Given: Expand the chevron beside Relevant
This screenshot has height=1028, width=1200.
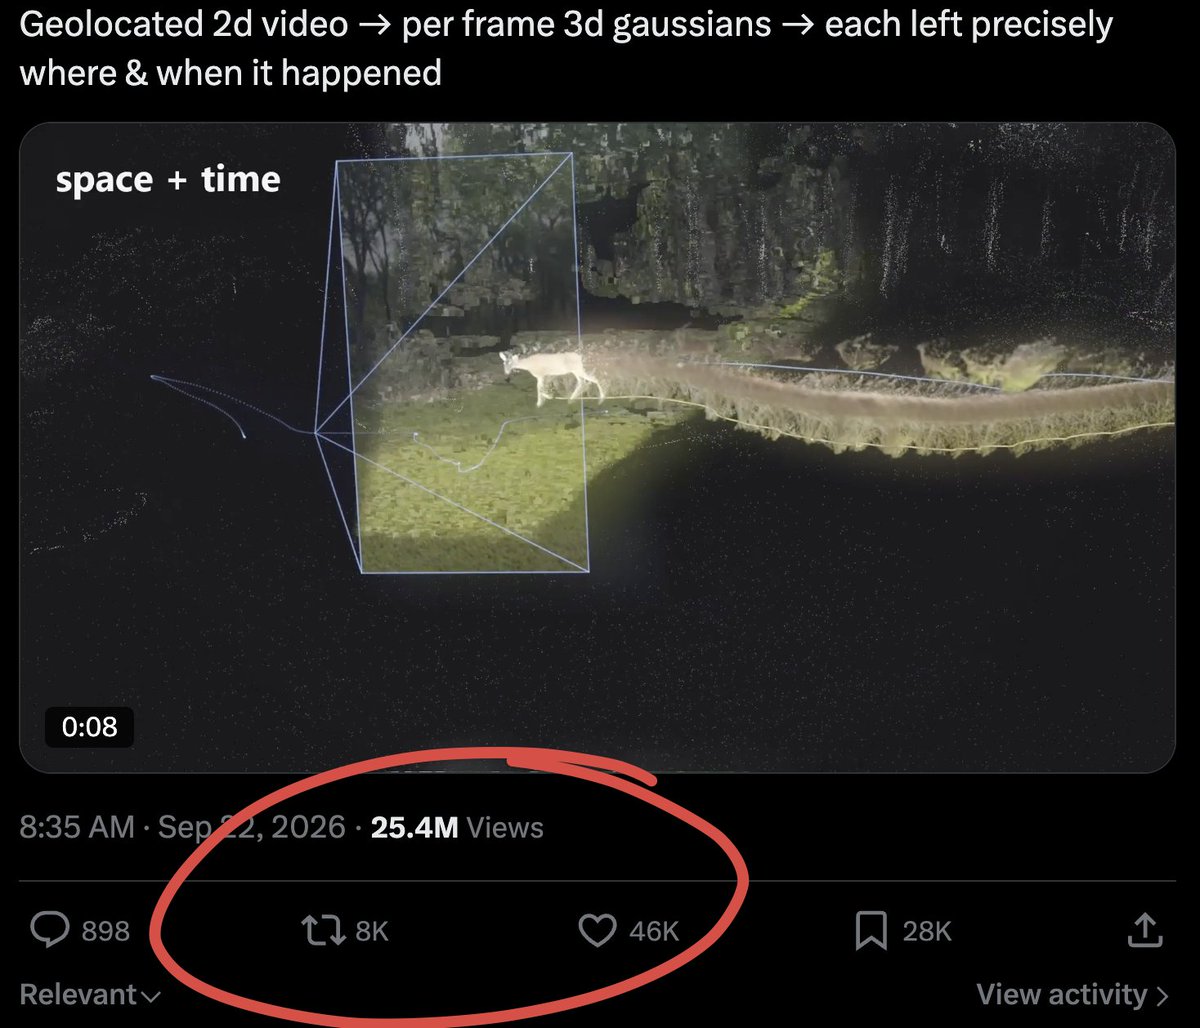Looking at the screenshot, I should coord(150,997).
